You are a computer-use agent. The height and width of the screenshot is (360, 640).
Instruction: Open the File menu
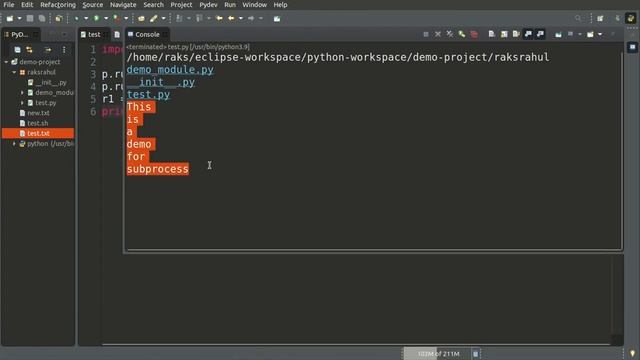[x=9, y=5]
